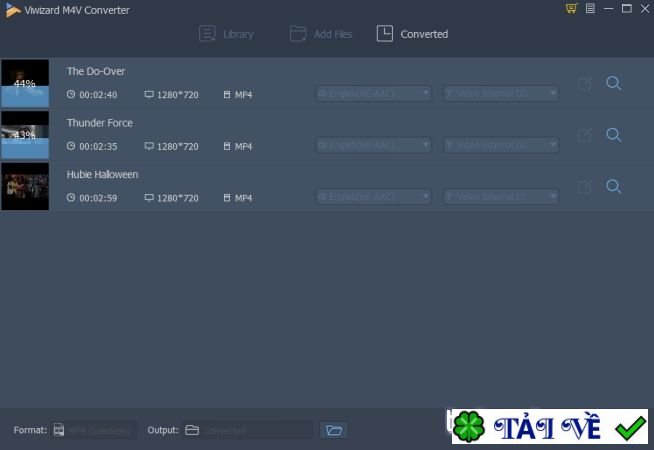This screenshot has width=654, height=450.
Task: Click The Do-Over title
Action: pyautogui.click(x=96, y=71)
